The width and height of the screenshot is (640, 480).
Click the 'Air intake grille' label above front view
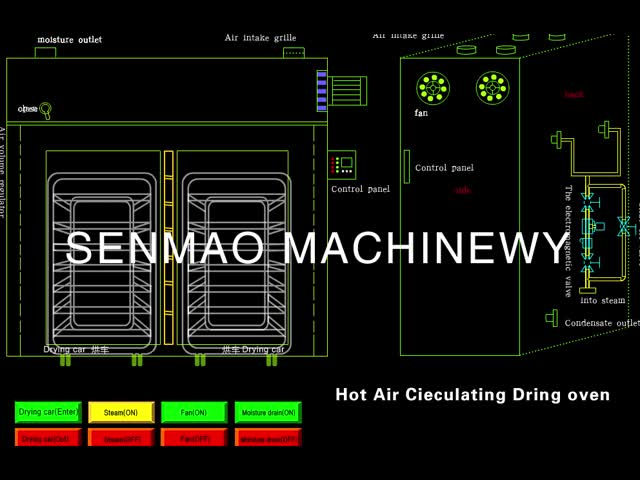(260, 38)
